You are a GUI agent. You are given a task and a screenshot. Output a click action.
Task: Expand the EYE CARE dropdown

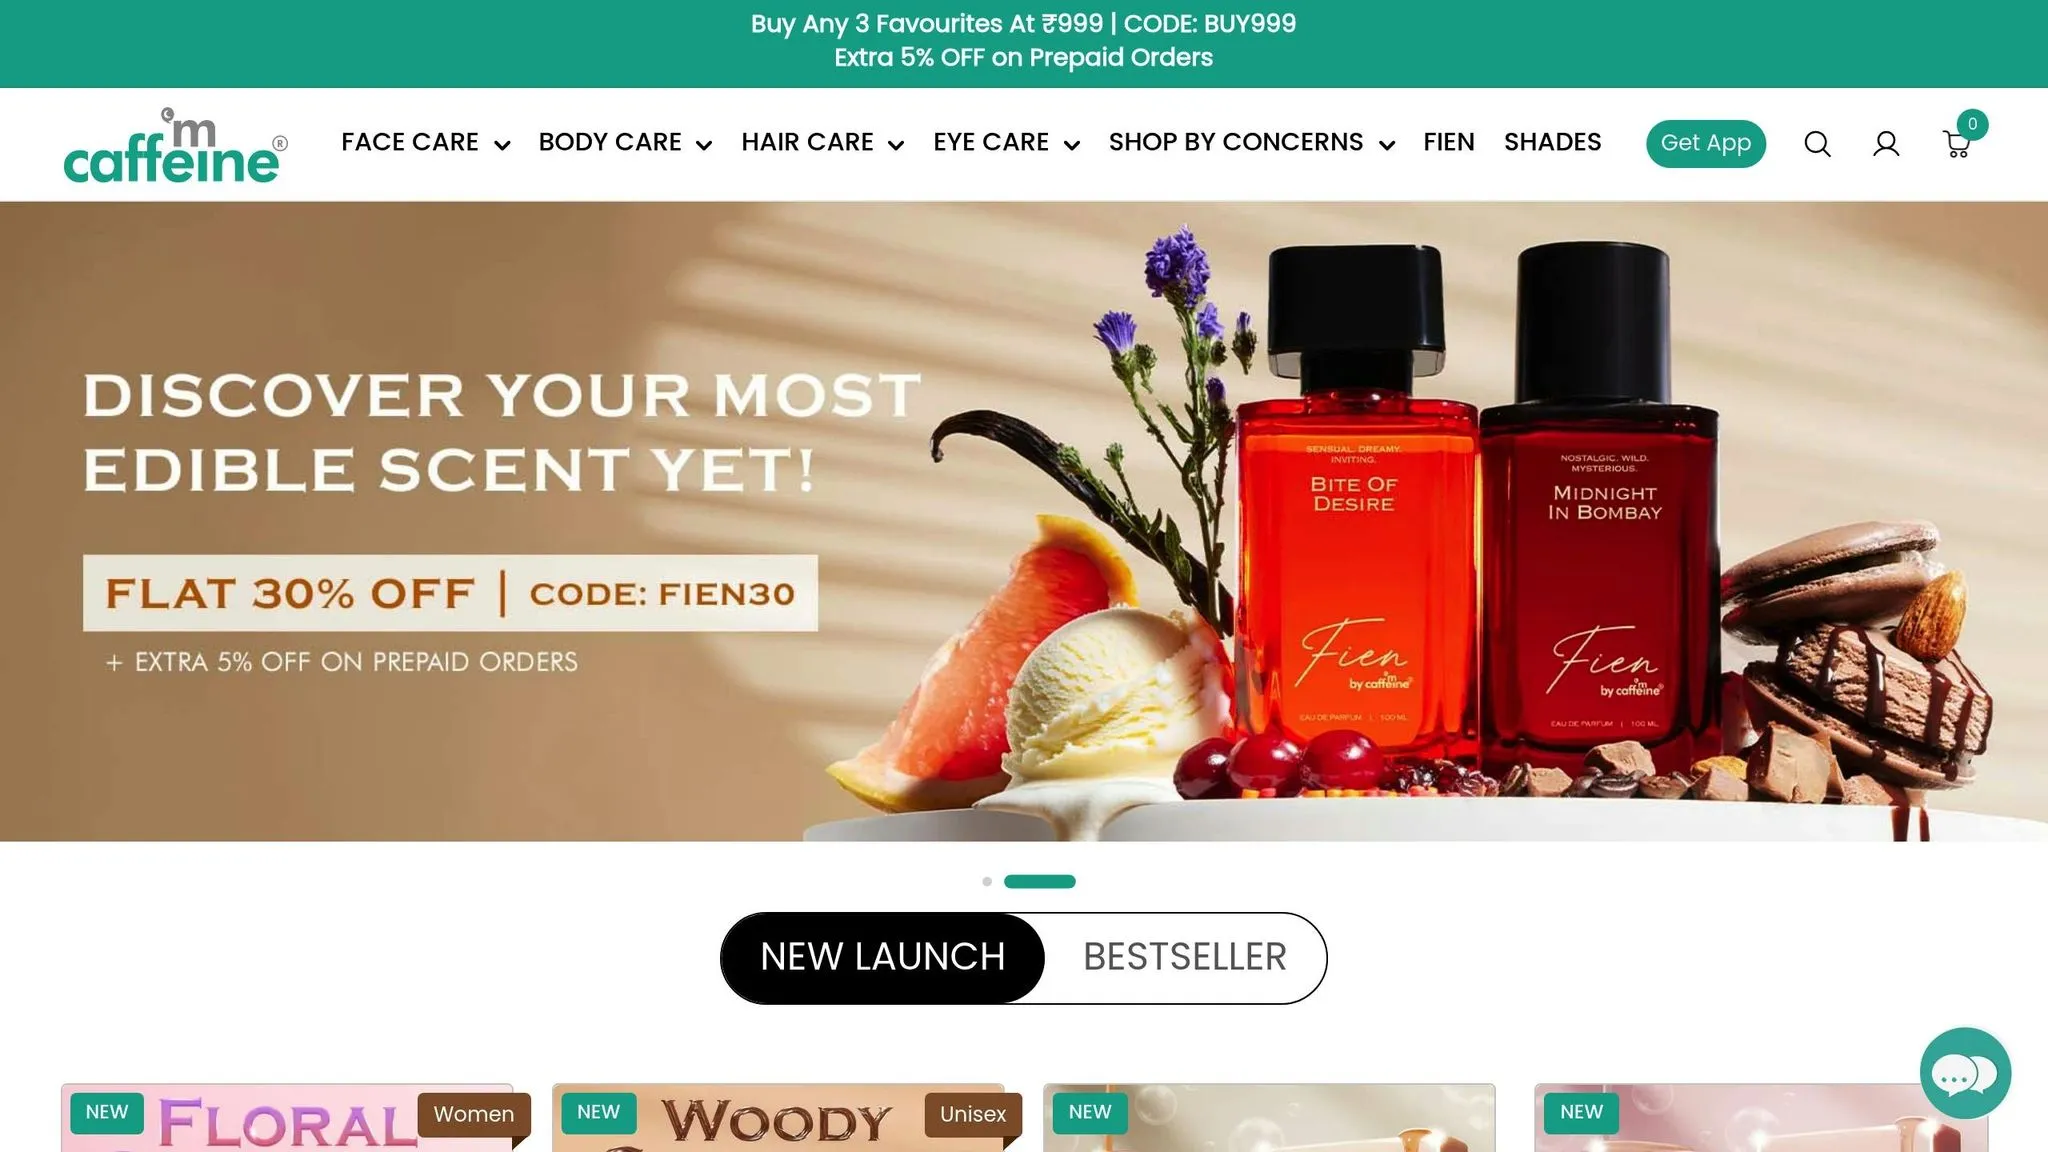pyautogui.click(x=1006, y=143)
